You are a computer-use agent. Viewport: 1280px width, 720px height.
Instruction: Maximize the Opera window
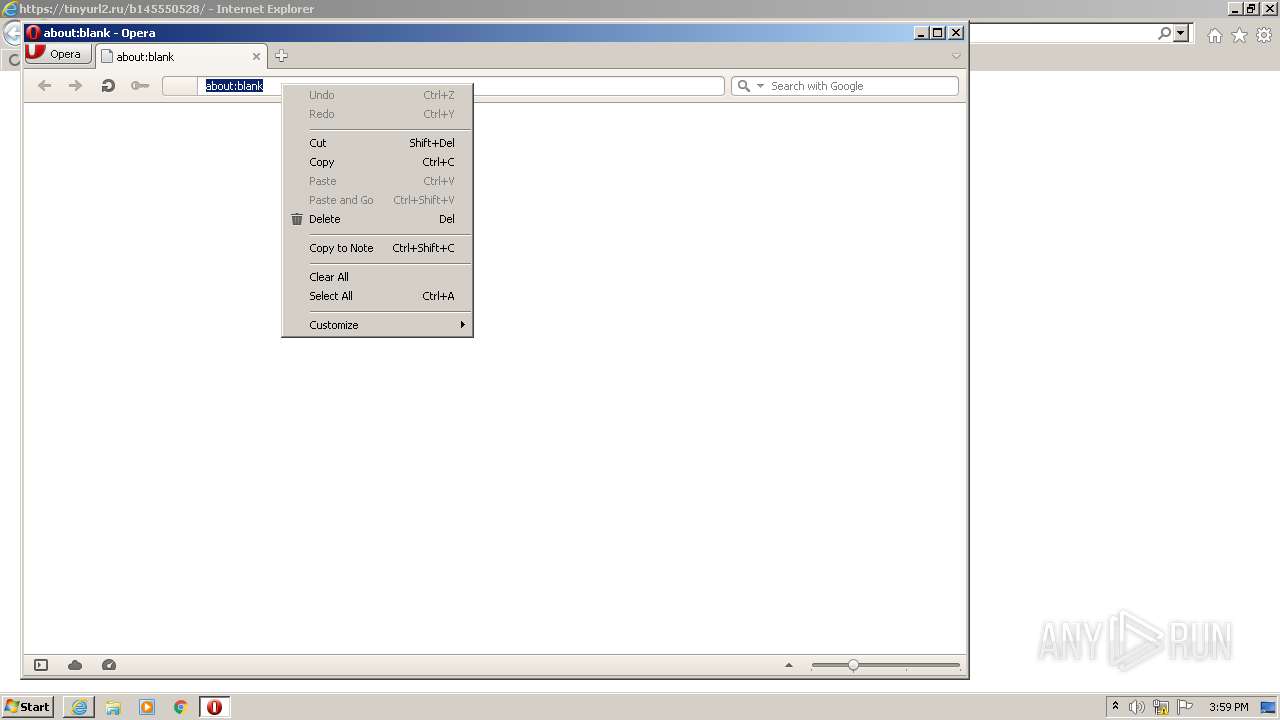(x=937, y=33)
